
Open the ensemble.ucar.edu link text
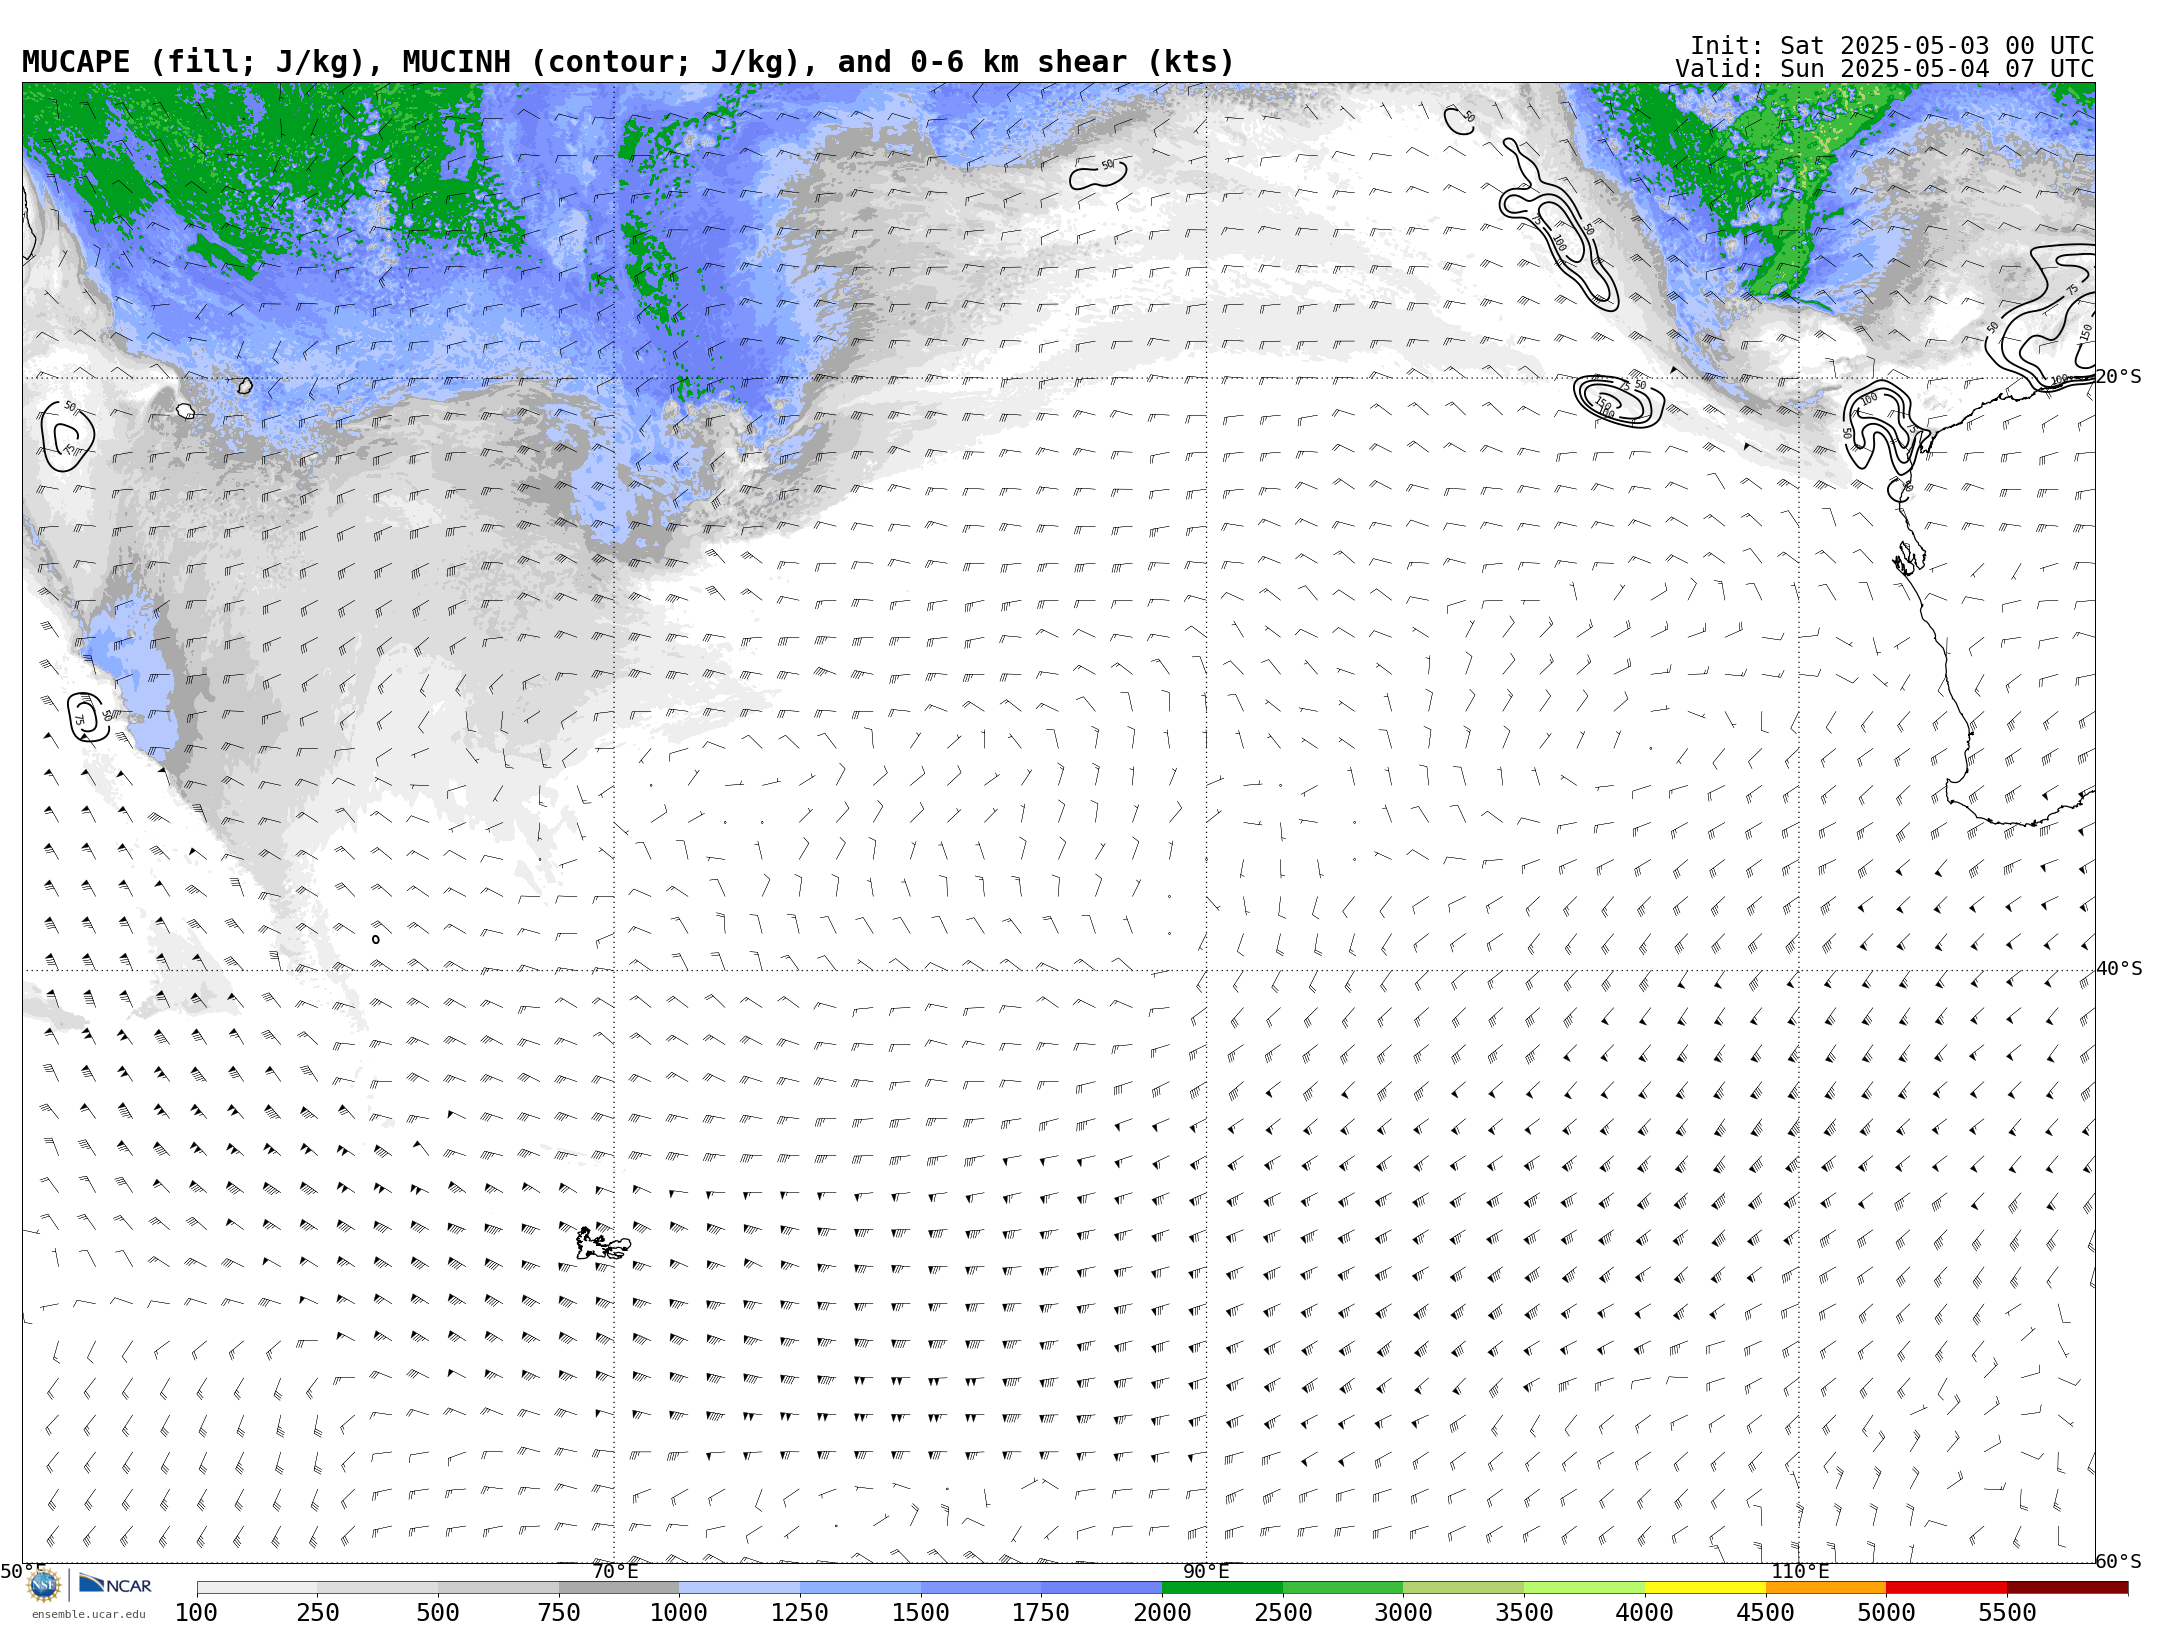tap(88, 1613)
